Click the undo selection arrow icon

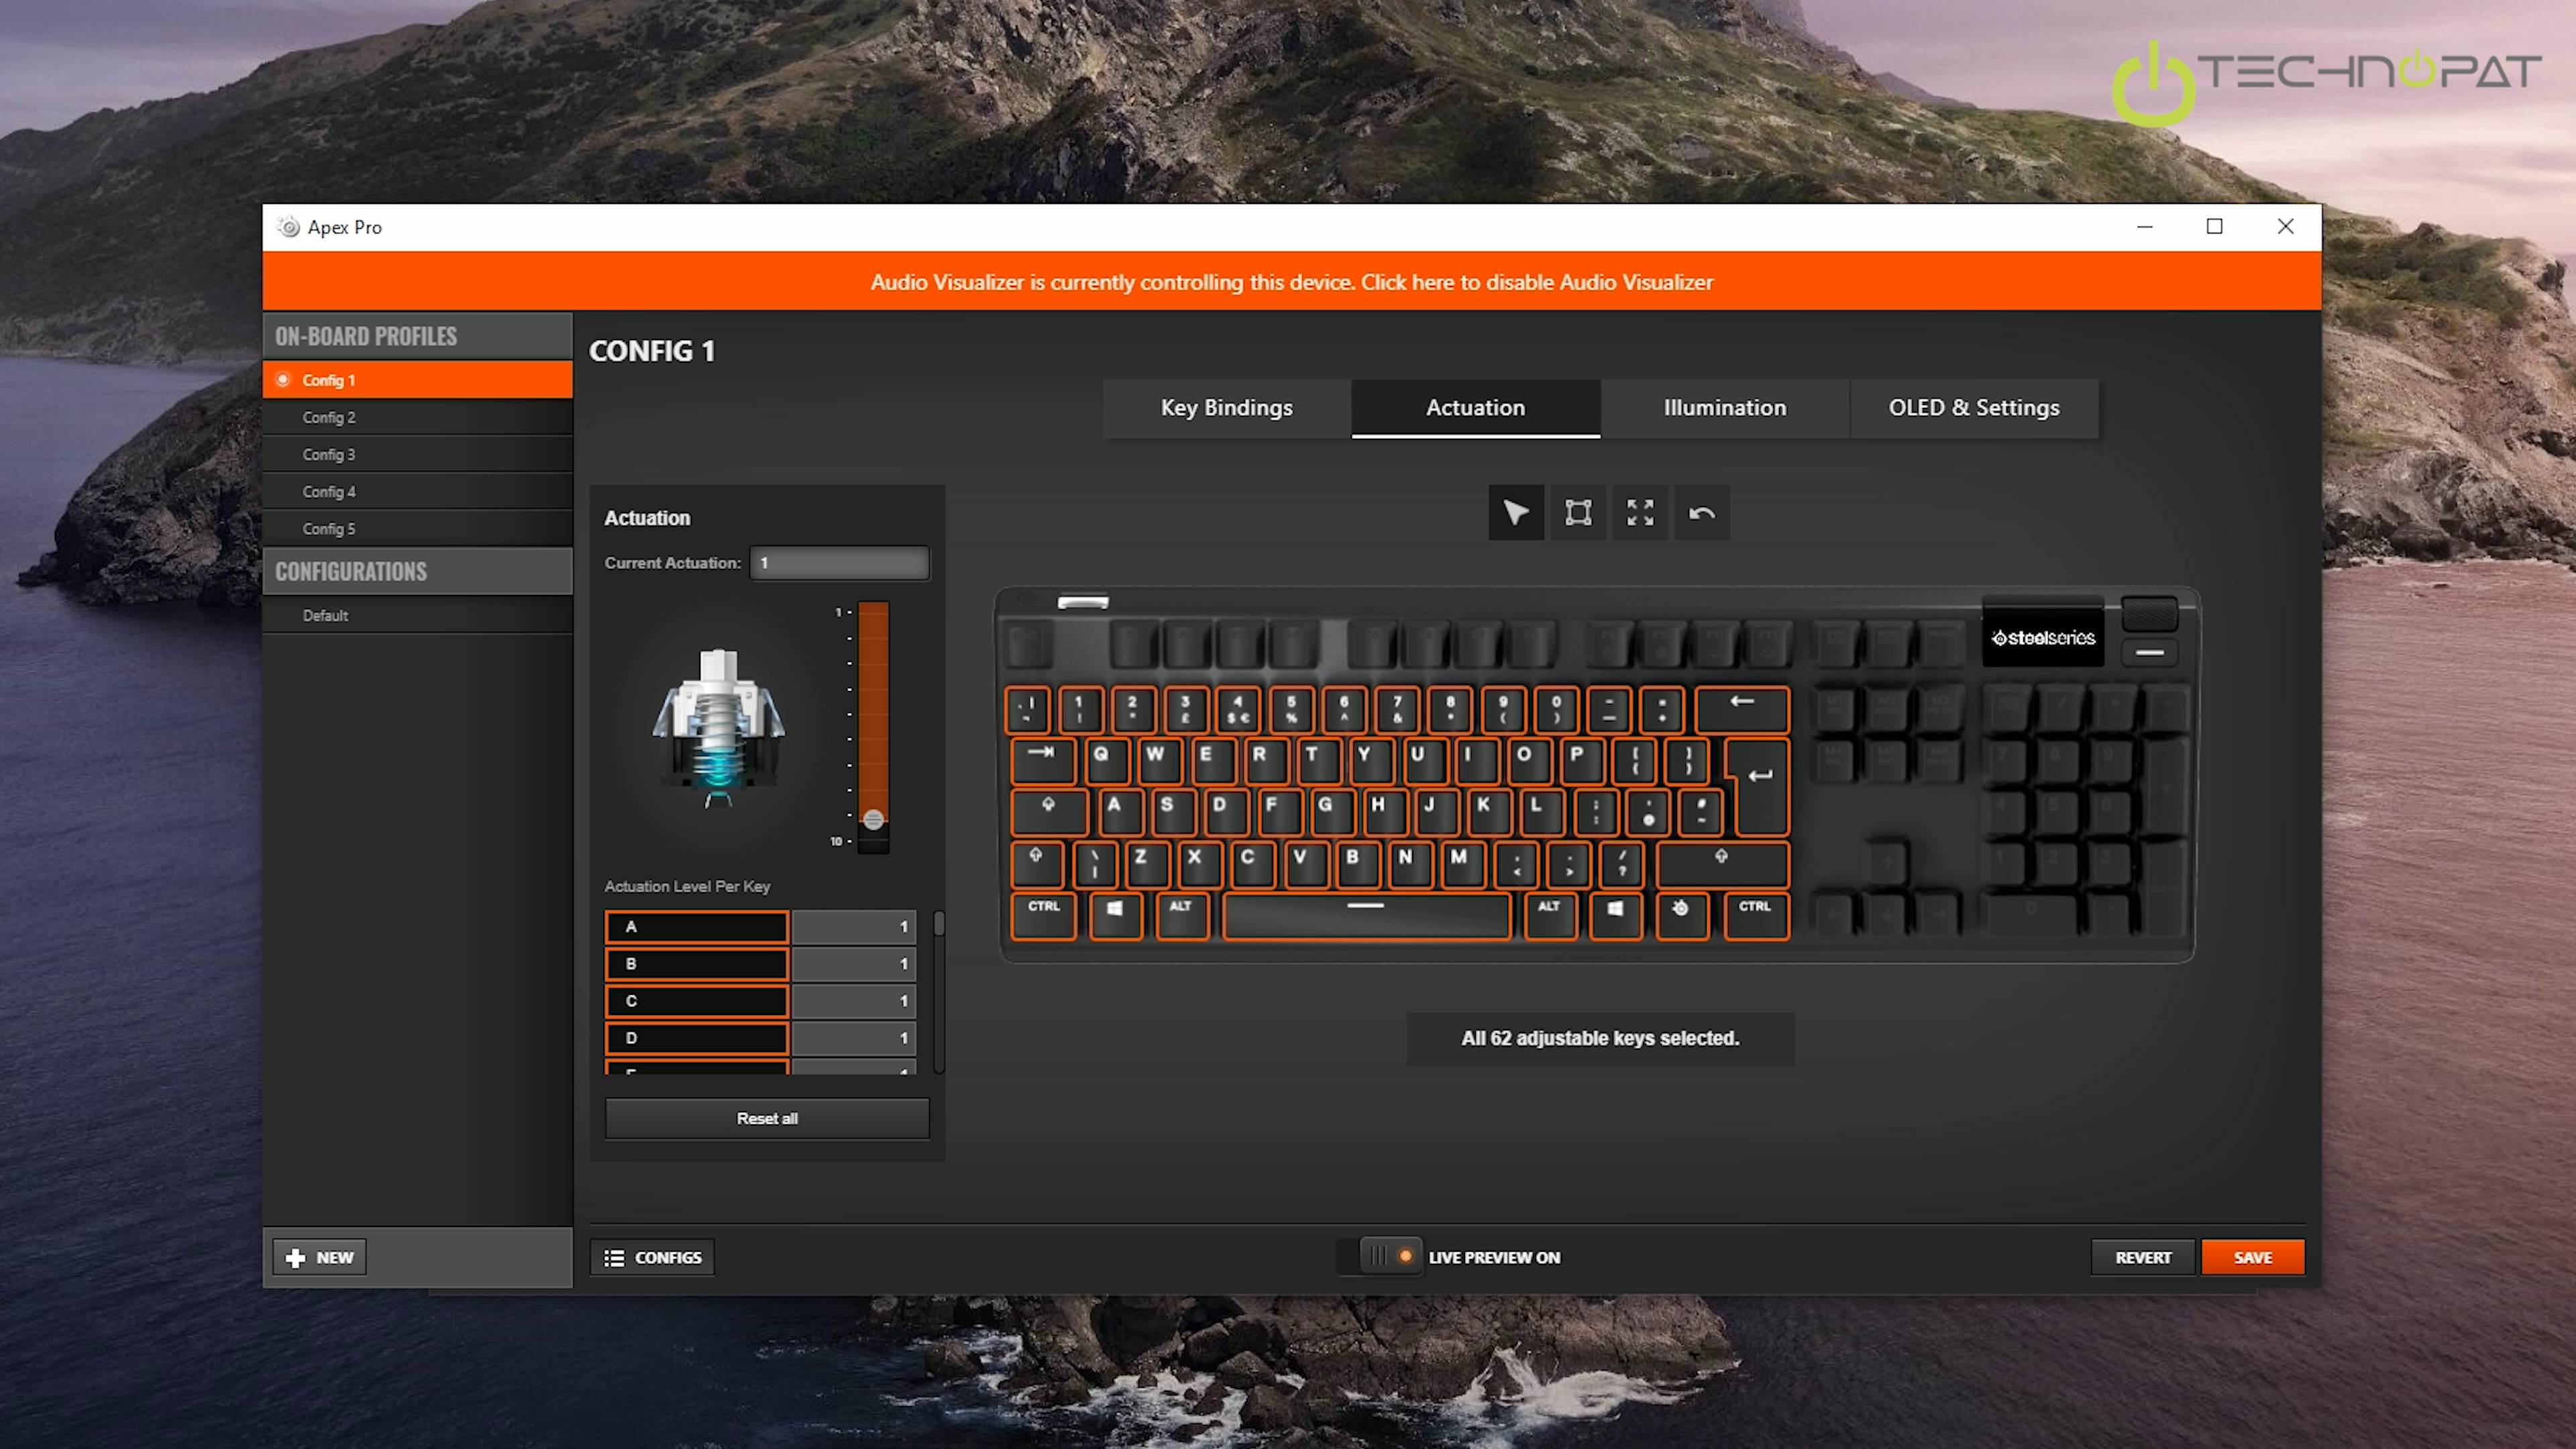tap(1702, 513)
